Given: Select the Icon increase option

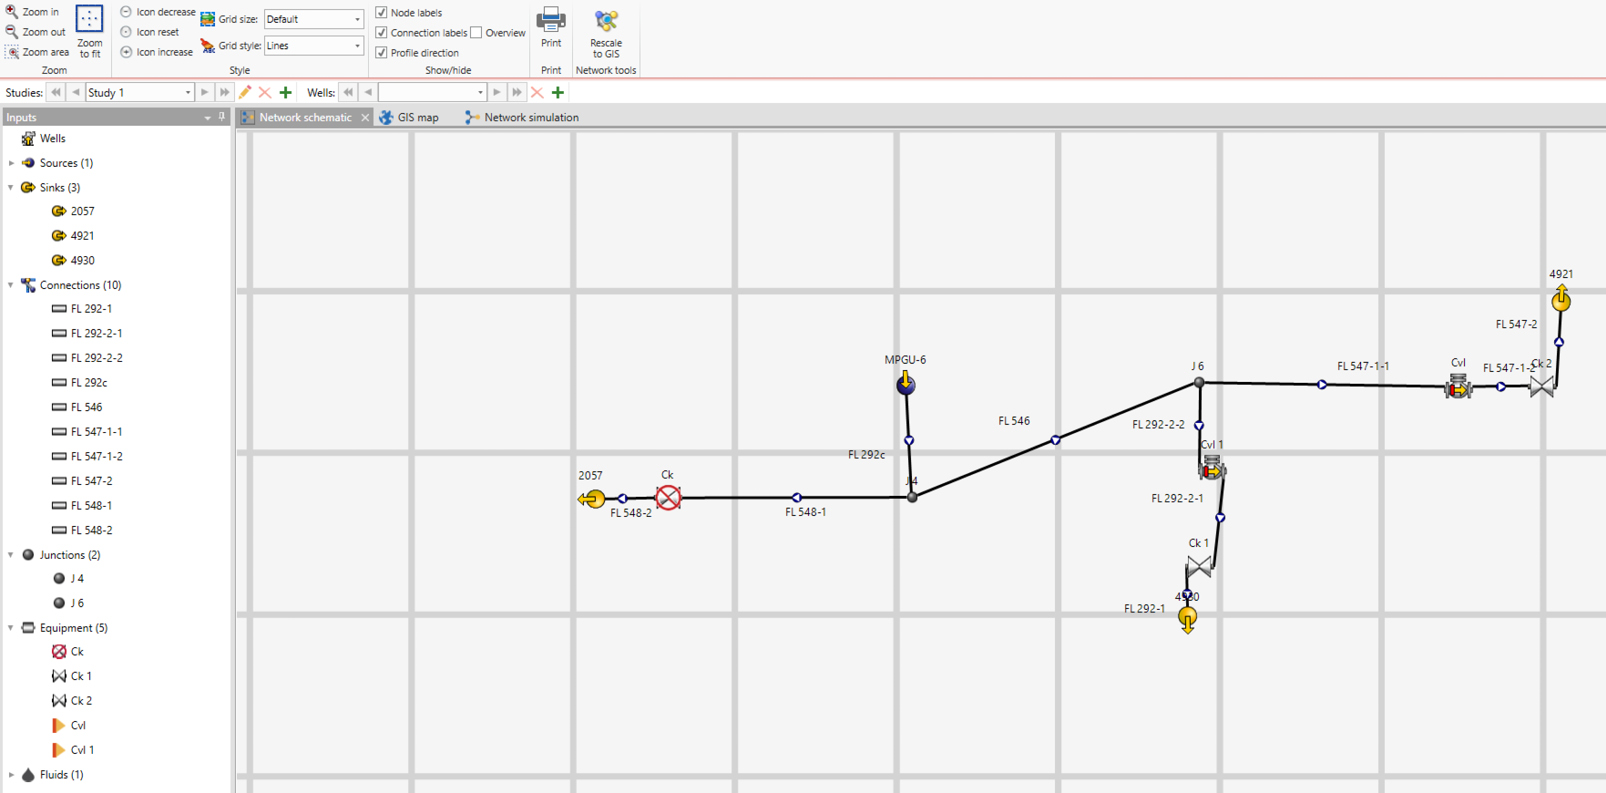Looking at the screenshot, I should click(157, 52).
